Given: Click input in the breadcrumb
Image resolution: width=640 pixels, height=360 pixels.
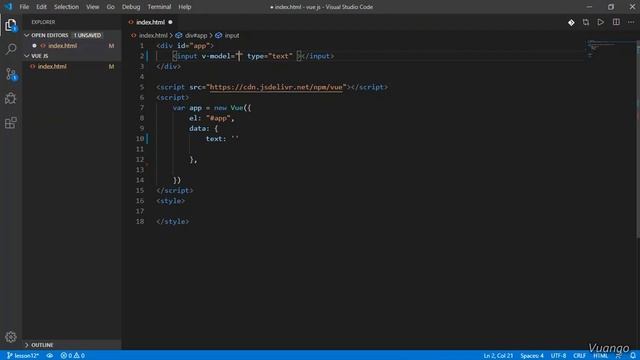Looking at the screenshot, I should [x=232, y=36].
